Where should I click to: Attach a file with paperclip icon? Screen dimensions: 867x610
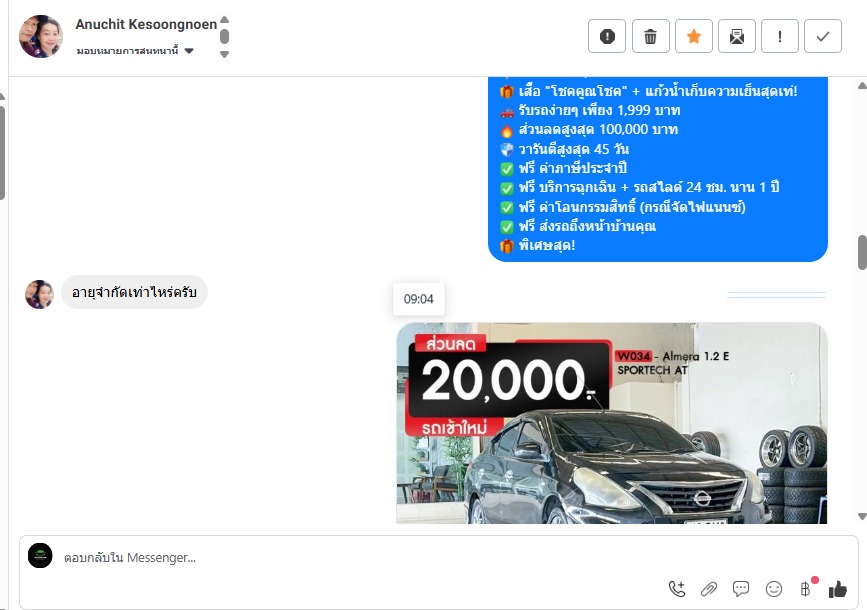708,589
